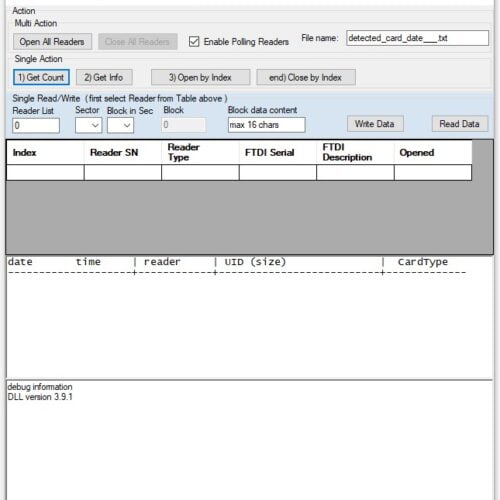Click the FTDI Serial column header

[x=278, y=152]
